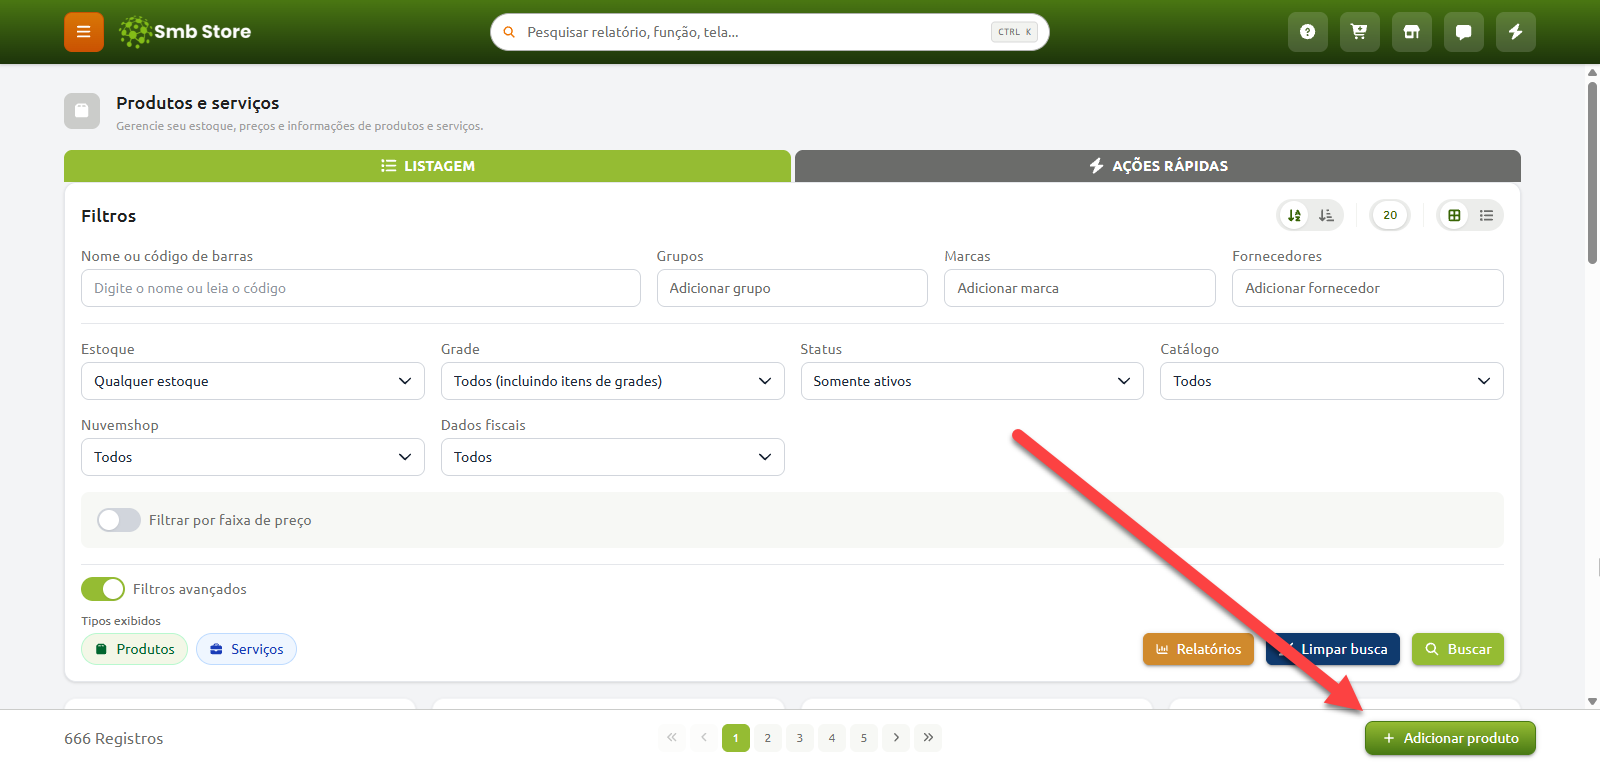Select the descending sort order icon

tap(1326, 215)
